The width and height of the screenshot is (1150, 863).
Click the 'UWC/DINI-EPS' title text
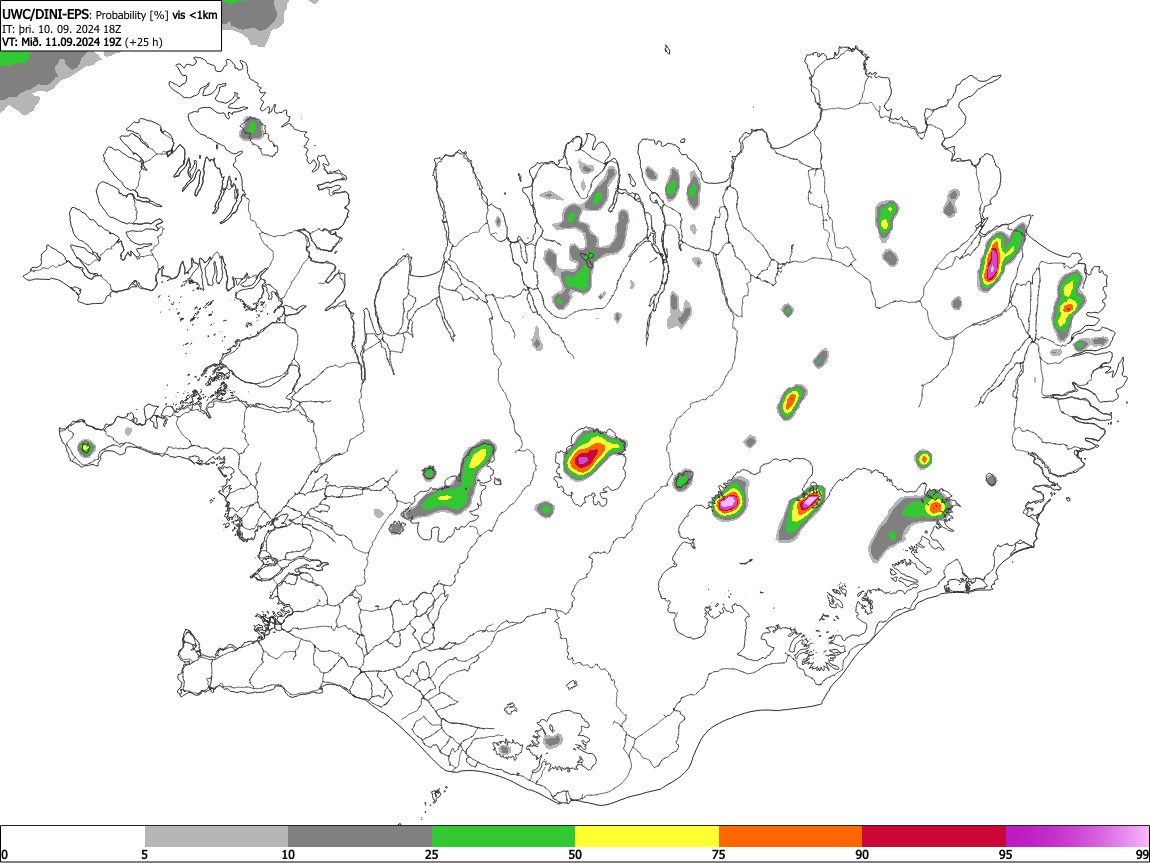click(x=45, y=15)
